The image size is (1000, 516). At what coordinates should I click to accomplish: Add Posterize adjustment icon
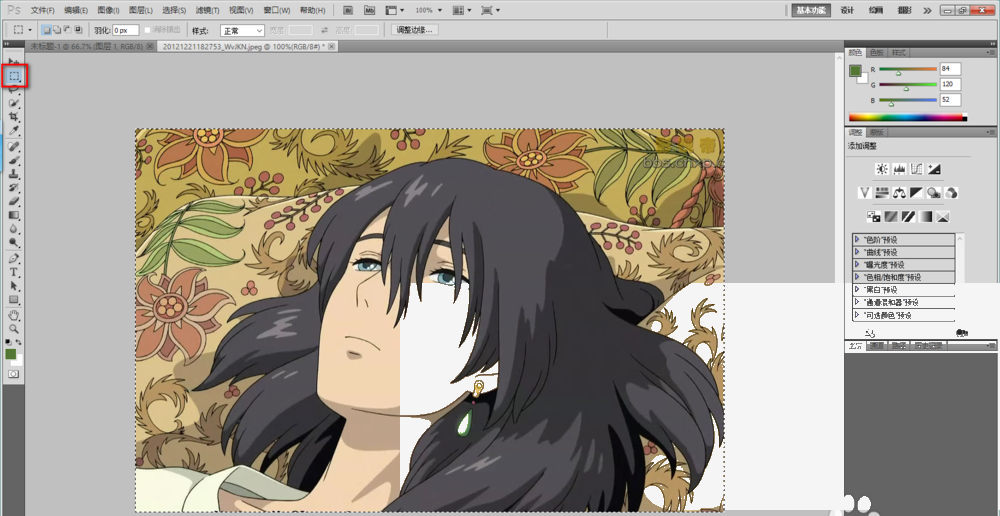pyautogui.click(x=891, y=217)
